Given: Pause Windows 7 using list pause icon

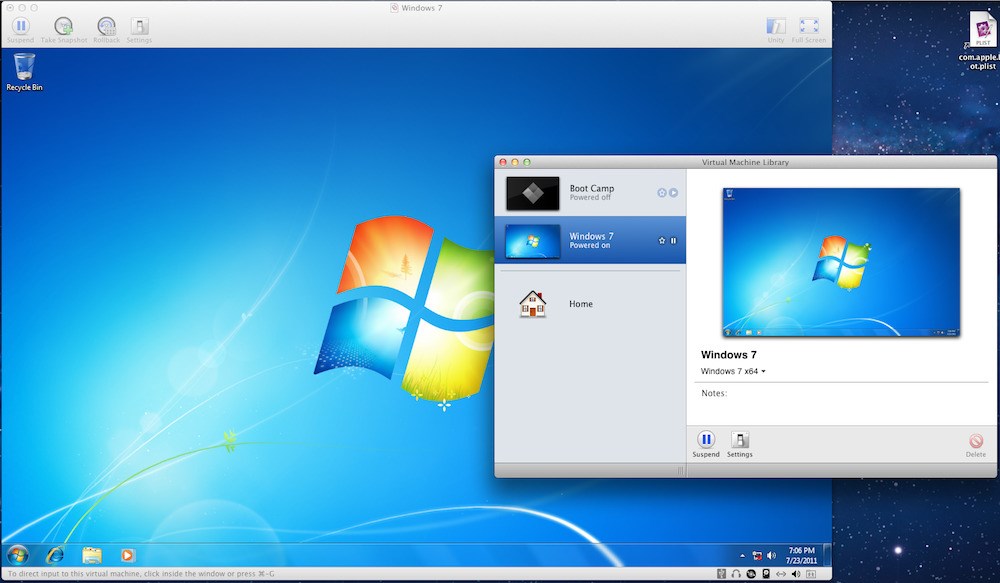Looking at the screenshot, I should pyautogui.click(x=673, y=240).
